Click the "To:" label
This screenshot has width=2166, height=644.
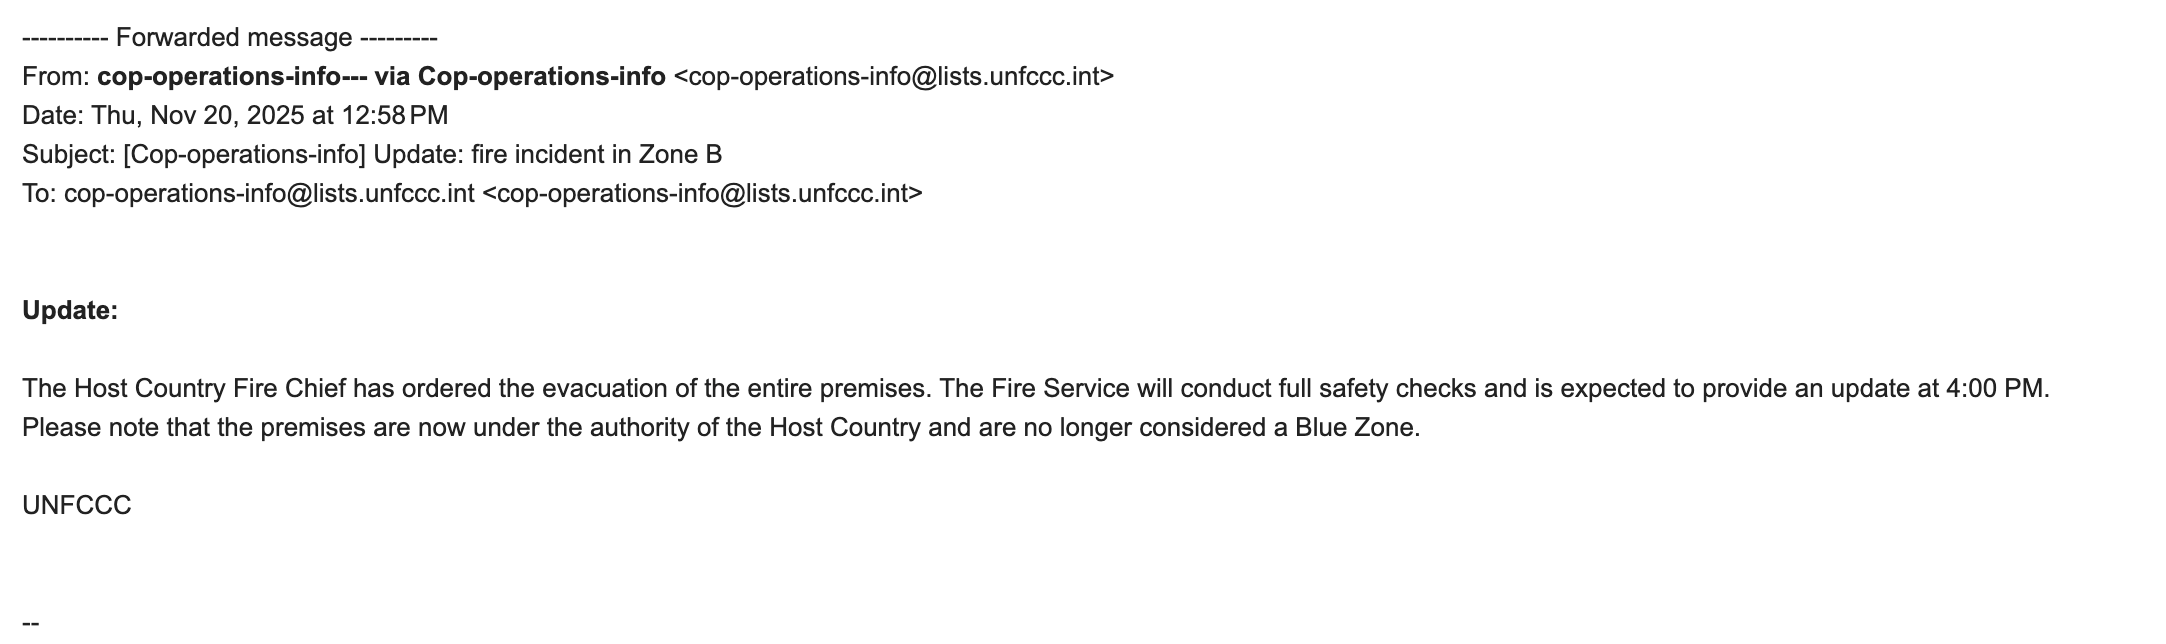[39, 193]
